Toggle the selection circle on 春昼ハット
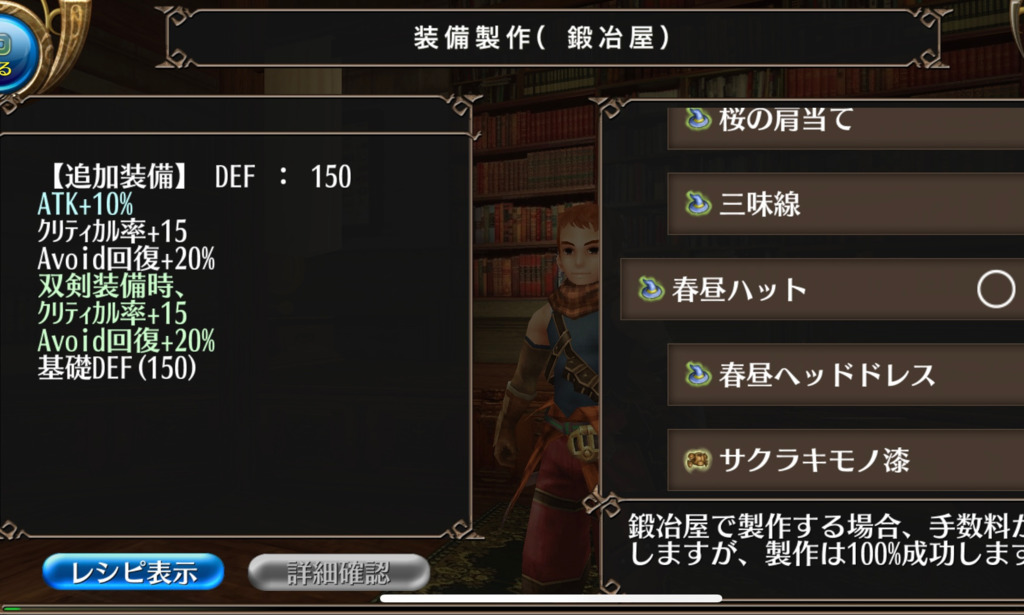 coord(996,289)
